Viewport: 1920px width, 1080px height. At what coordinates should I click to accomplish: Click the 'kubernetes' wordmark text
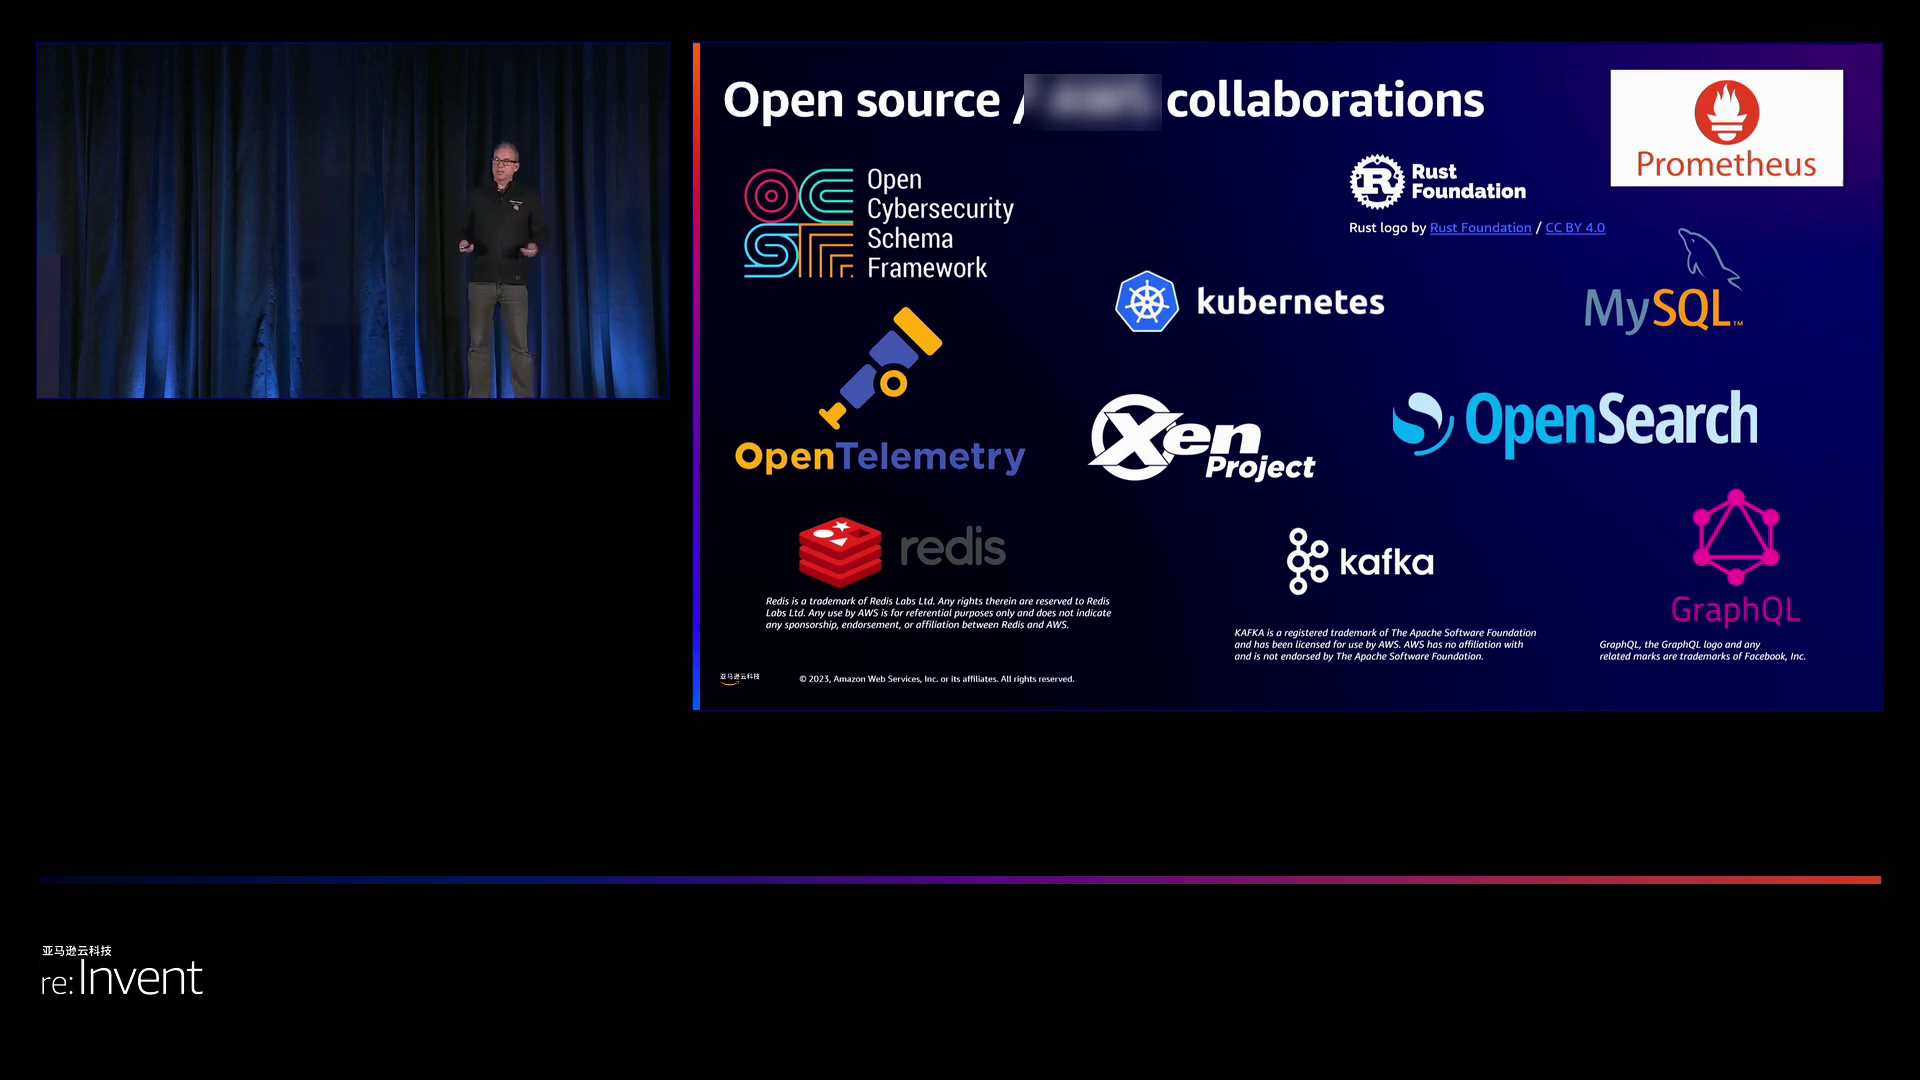point(1290,302)
